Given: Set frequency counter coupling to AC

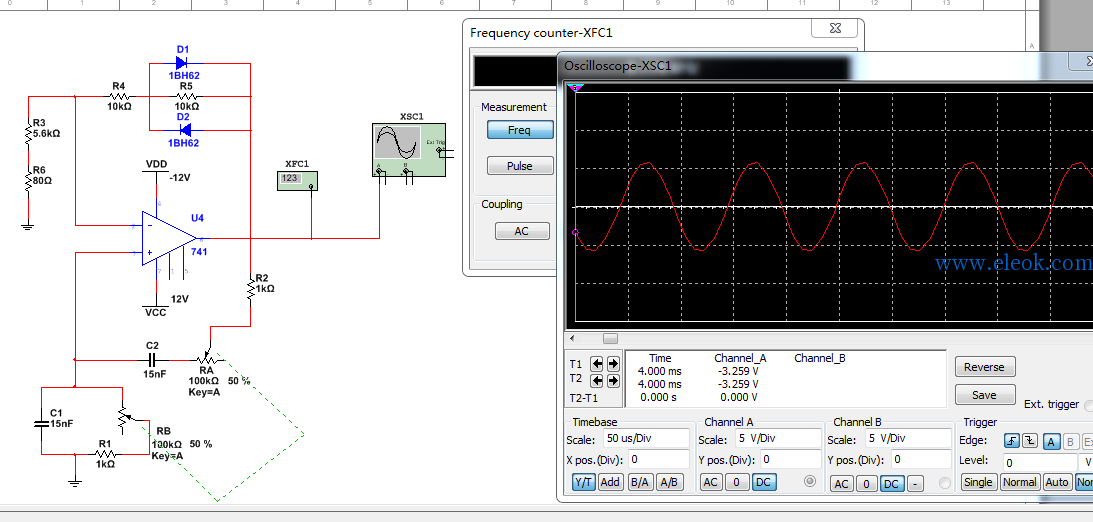Looking at the screenshot, I should [x=522, y=231].
